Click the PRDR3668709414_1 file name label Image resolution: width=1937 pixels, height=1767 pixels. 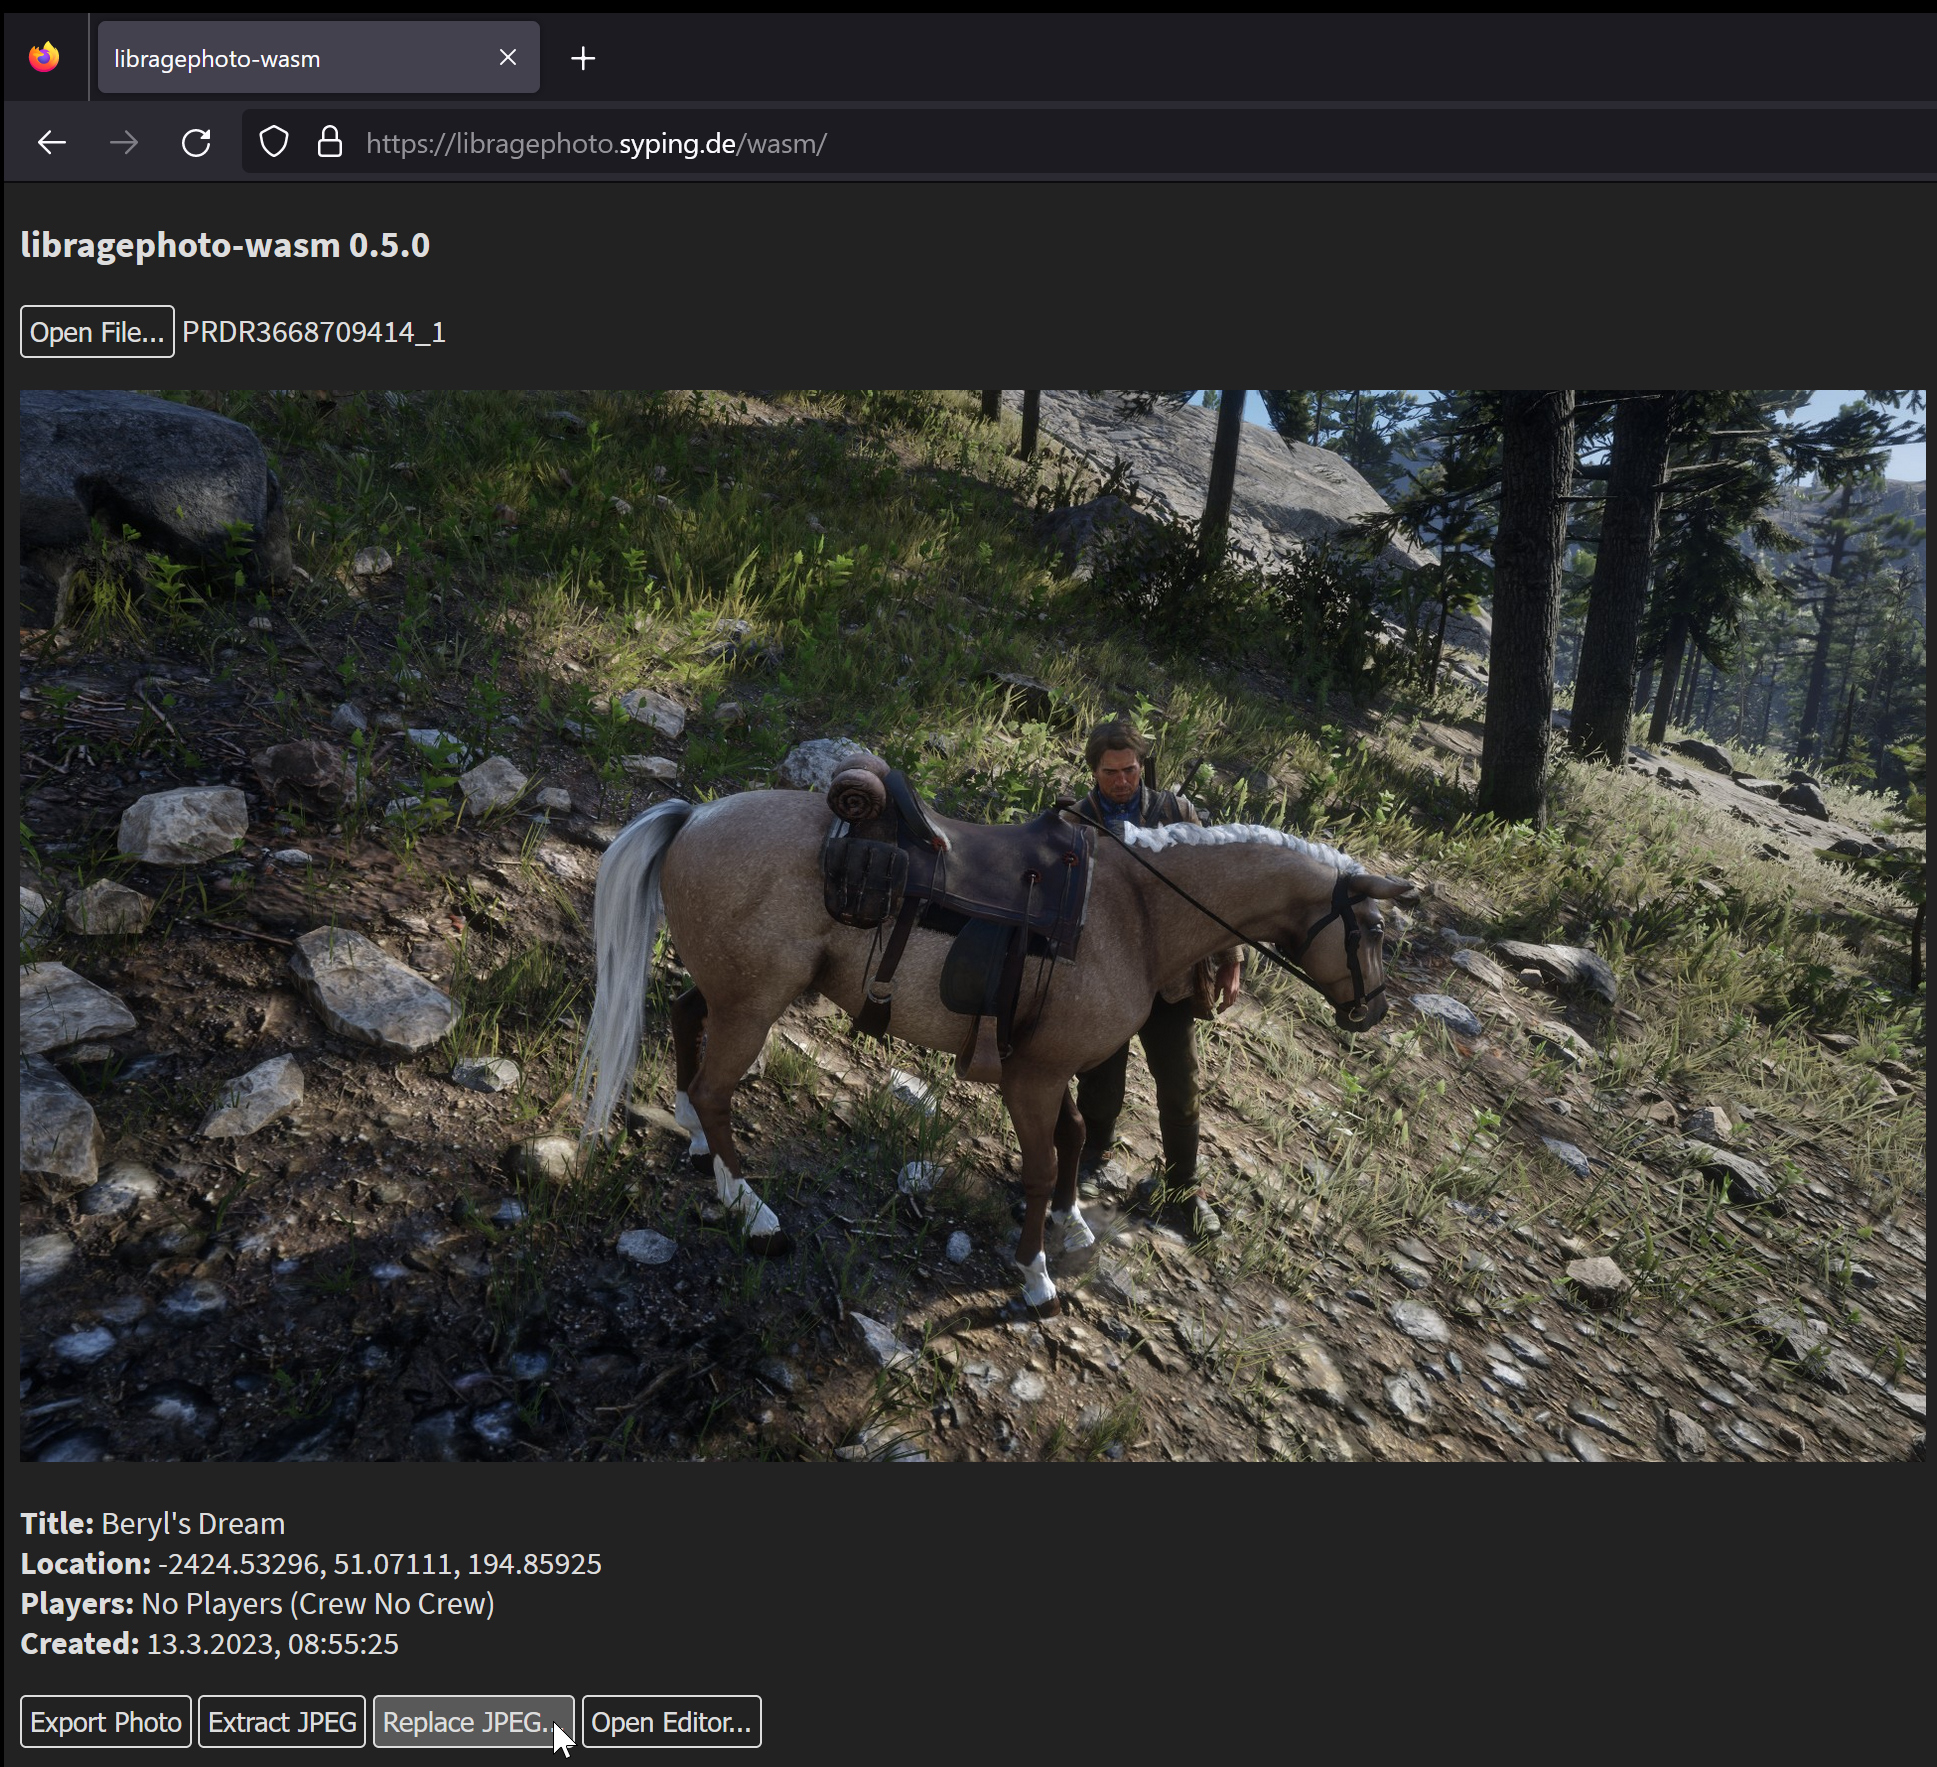(x=314, y=332)
